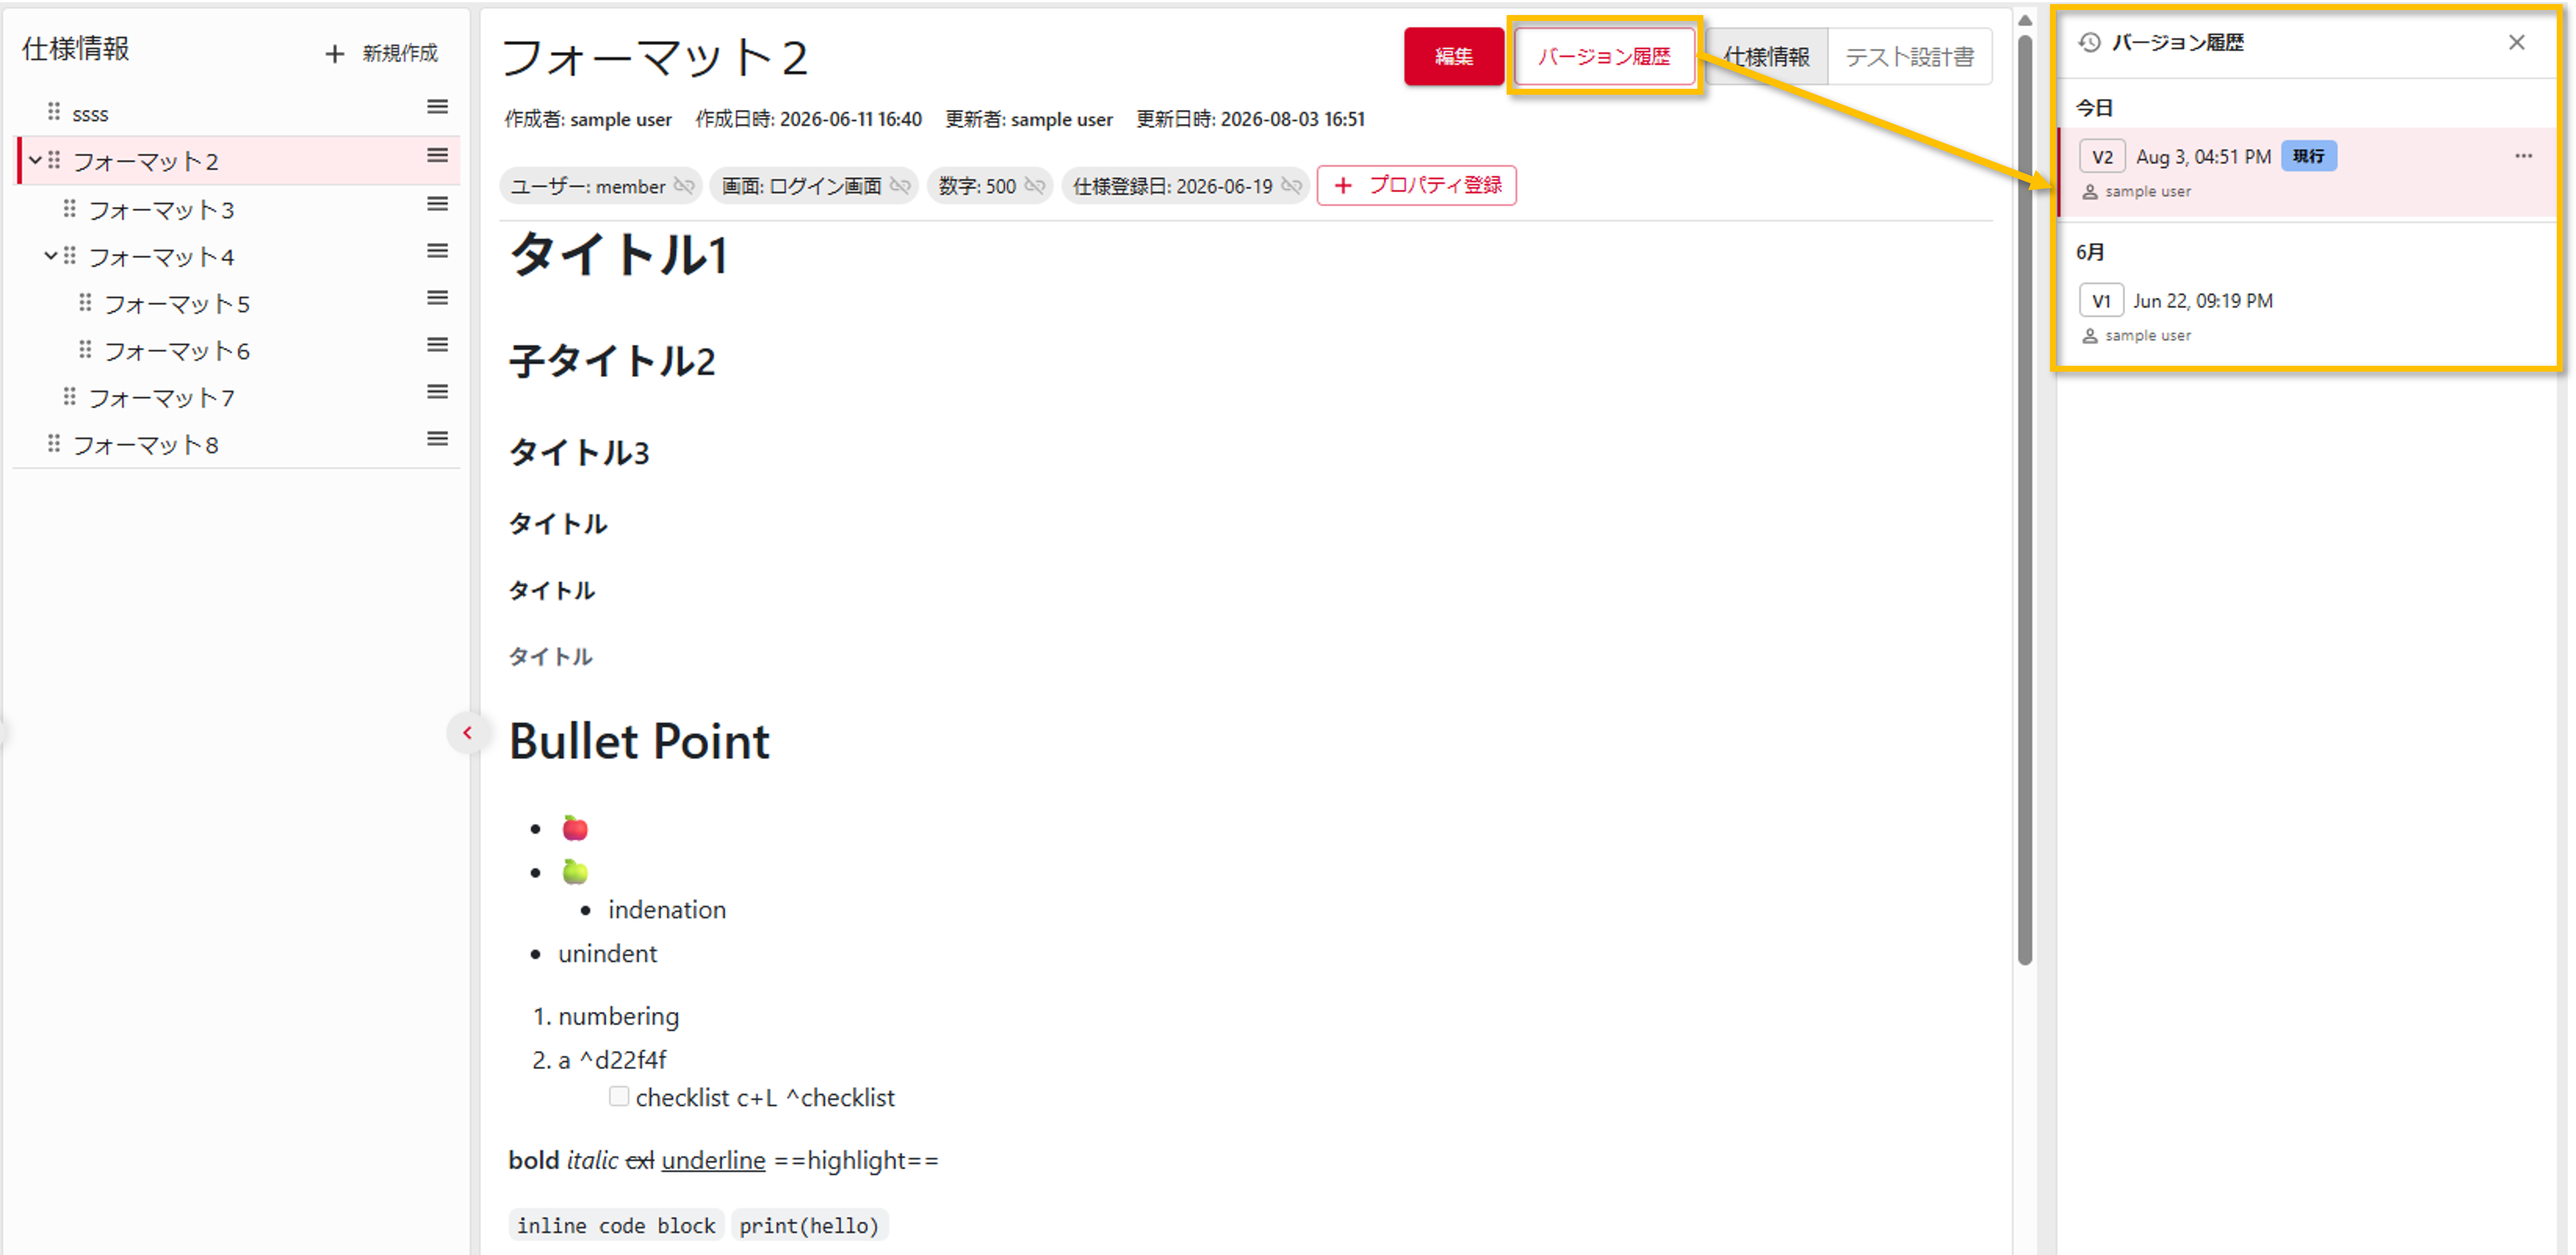The width and height of the screenshot is (2576, 1255).
Task: Grab drag handle of フォーマット3 item
Action: coord(69,208)
